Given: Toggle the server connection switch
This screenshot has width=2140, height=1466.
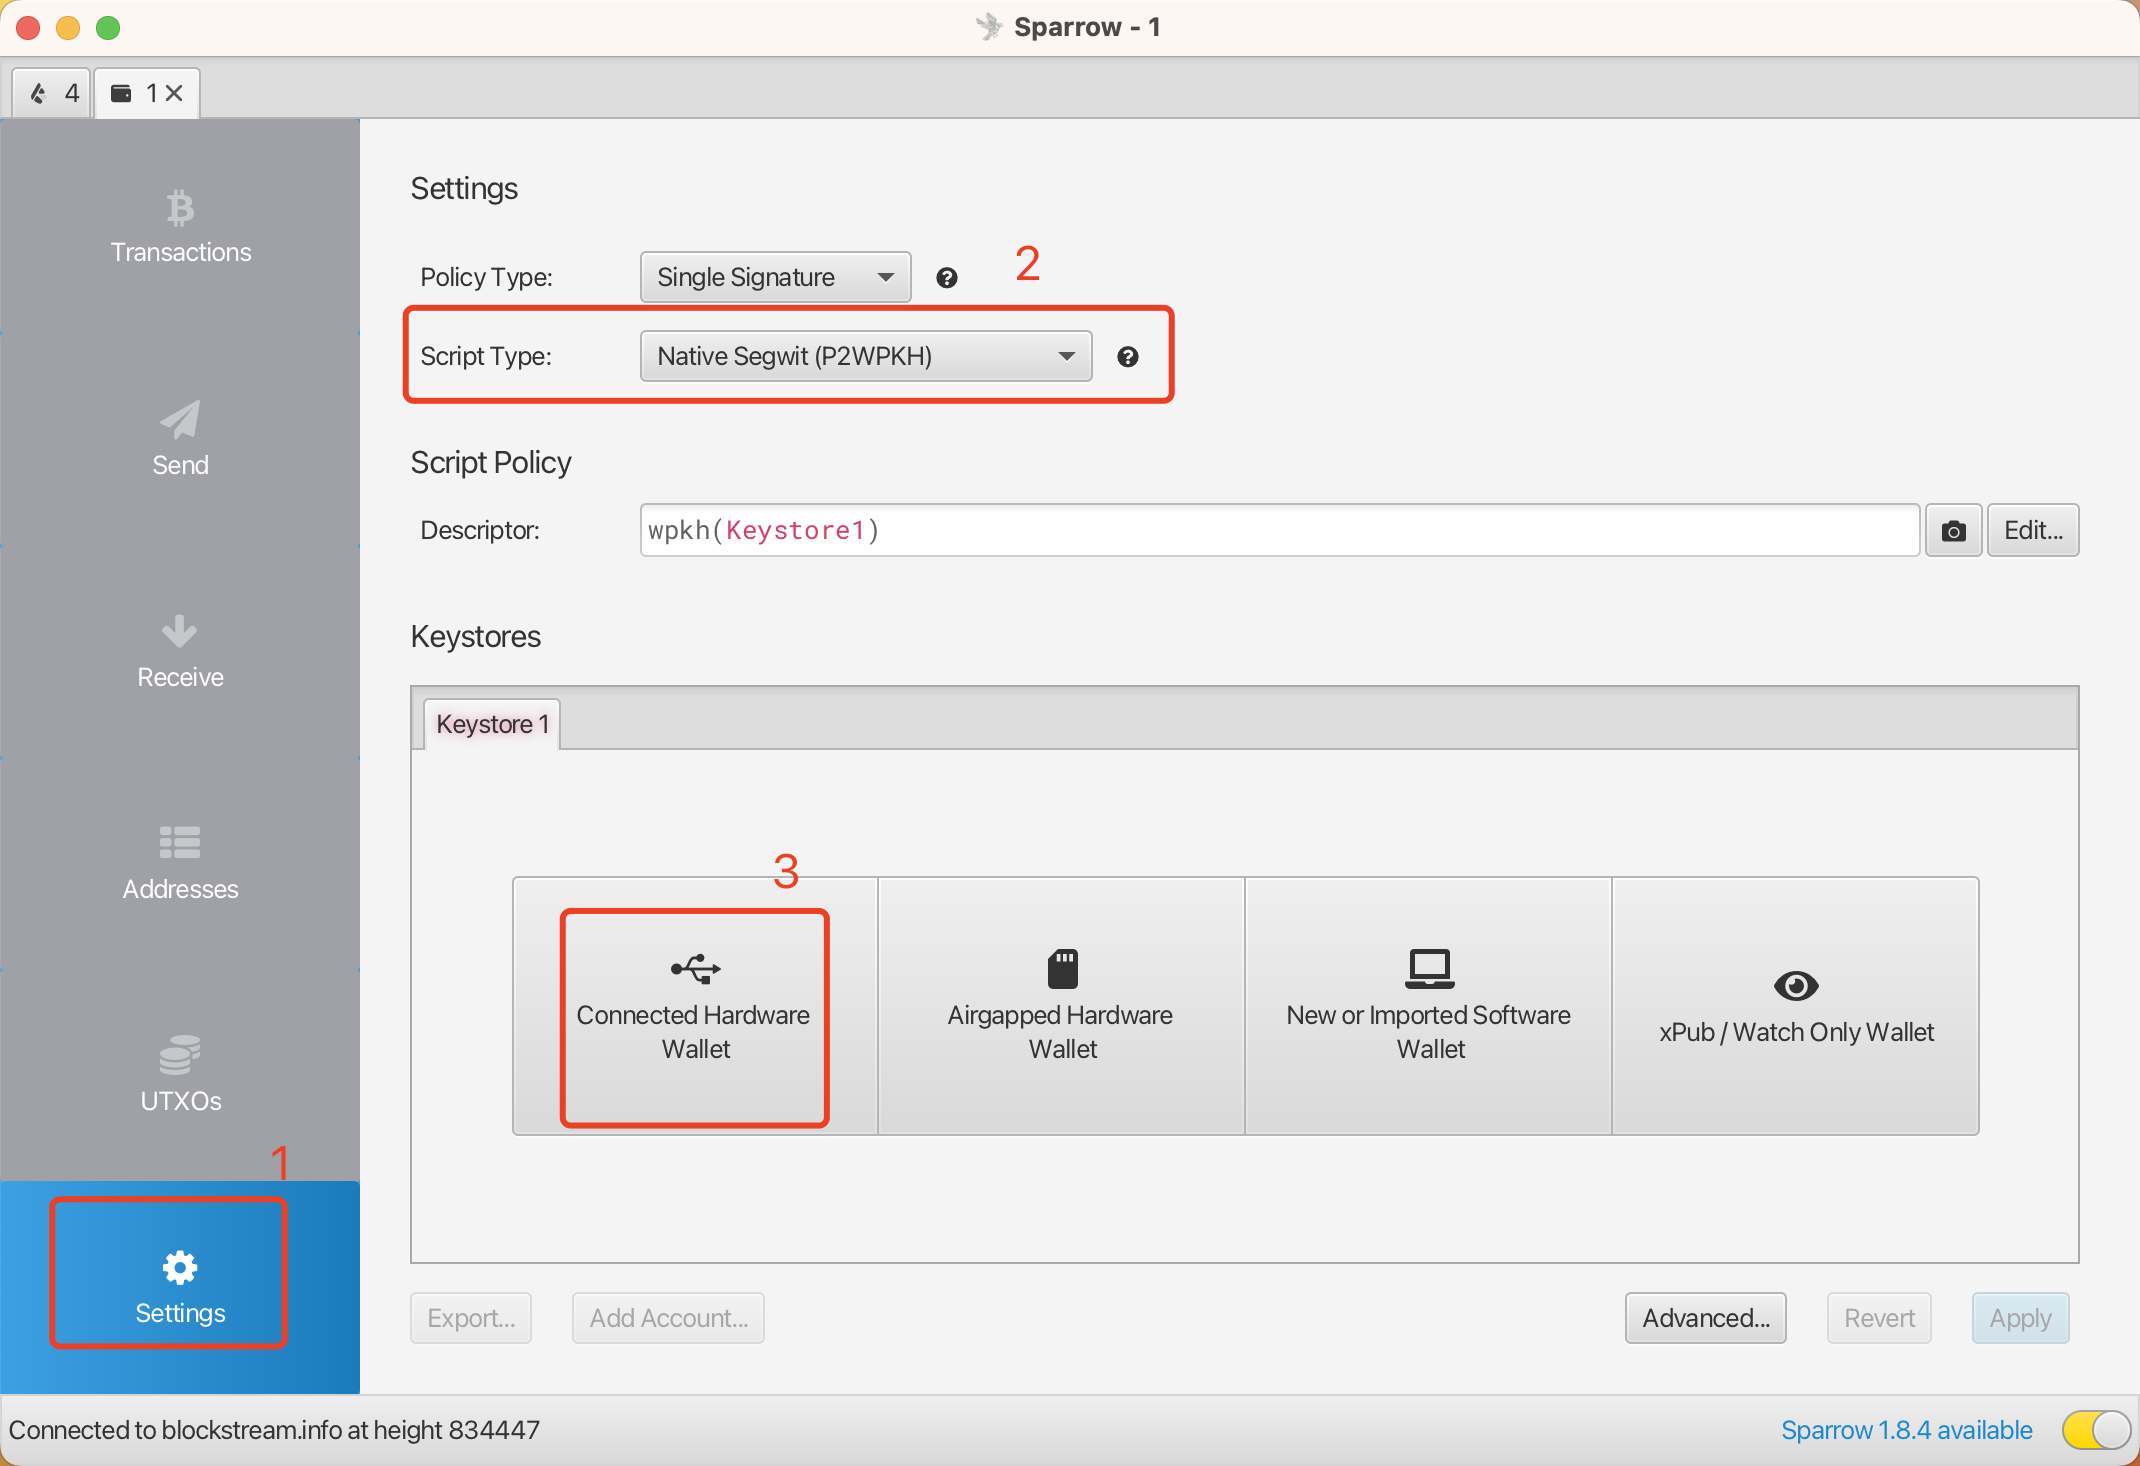Looking at the screenshot, I should pos(2096,1429).
